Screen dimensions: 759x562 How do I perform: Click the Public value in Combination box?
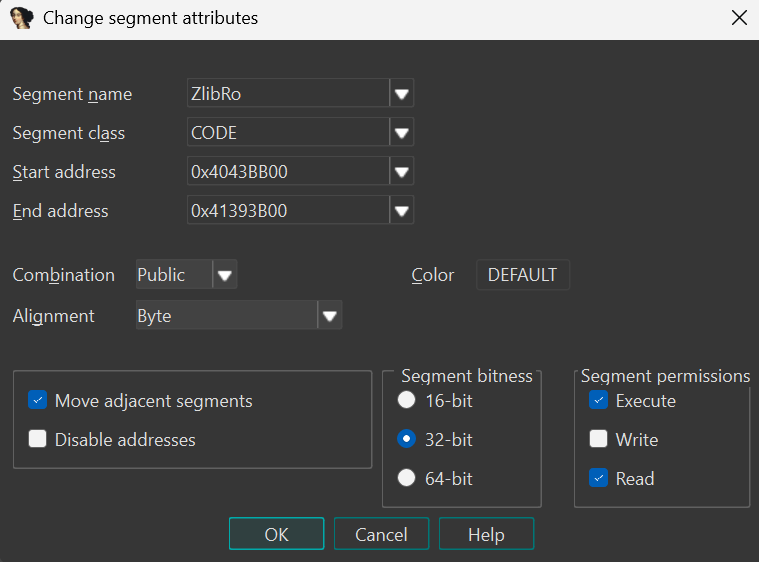161,275
